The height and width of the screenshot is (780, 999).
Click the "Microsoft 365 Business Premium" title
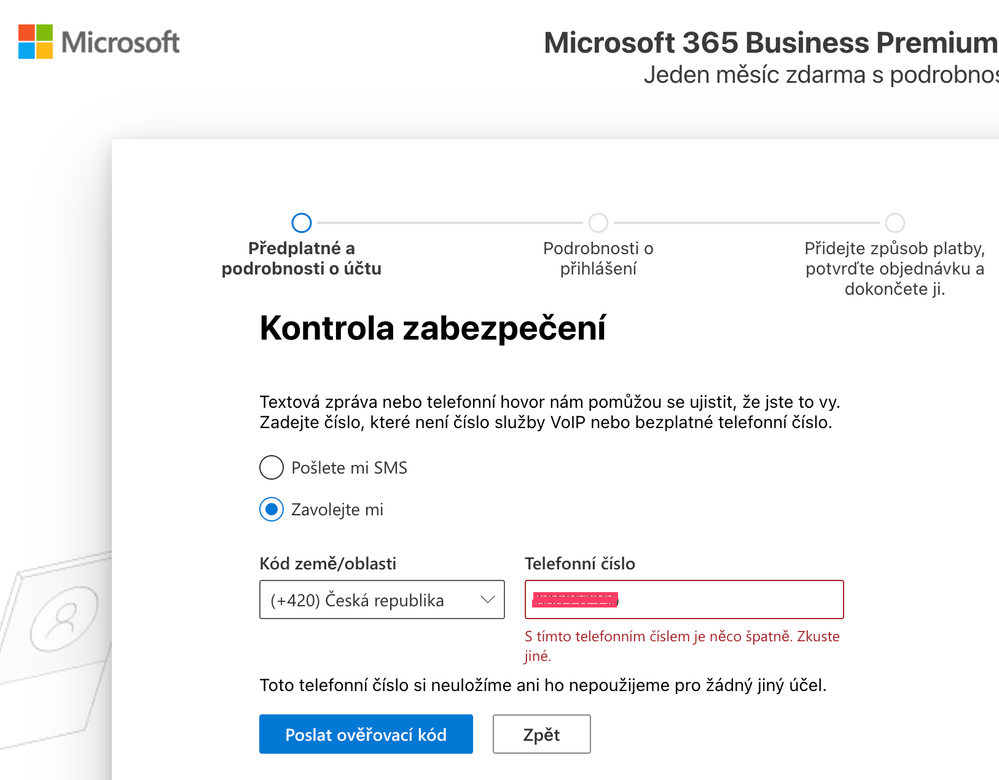[x=770, y=42]
